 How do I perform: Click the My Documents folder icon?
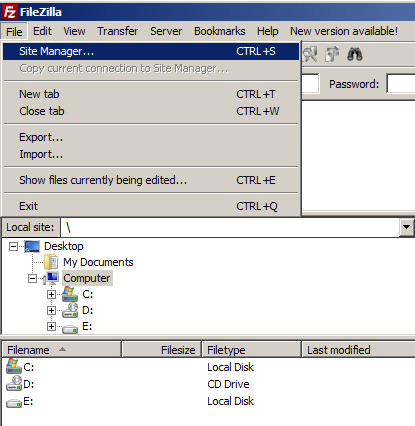coord(51,262)
